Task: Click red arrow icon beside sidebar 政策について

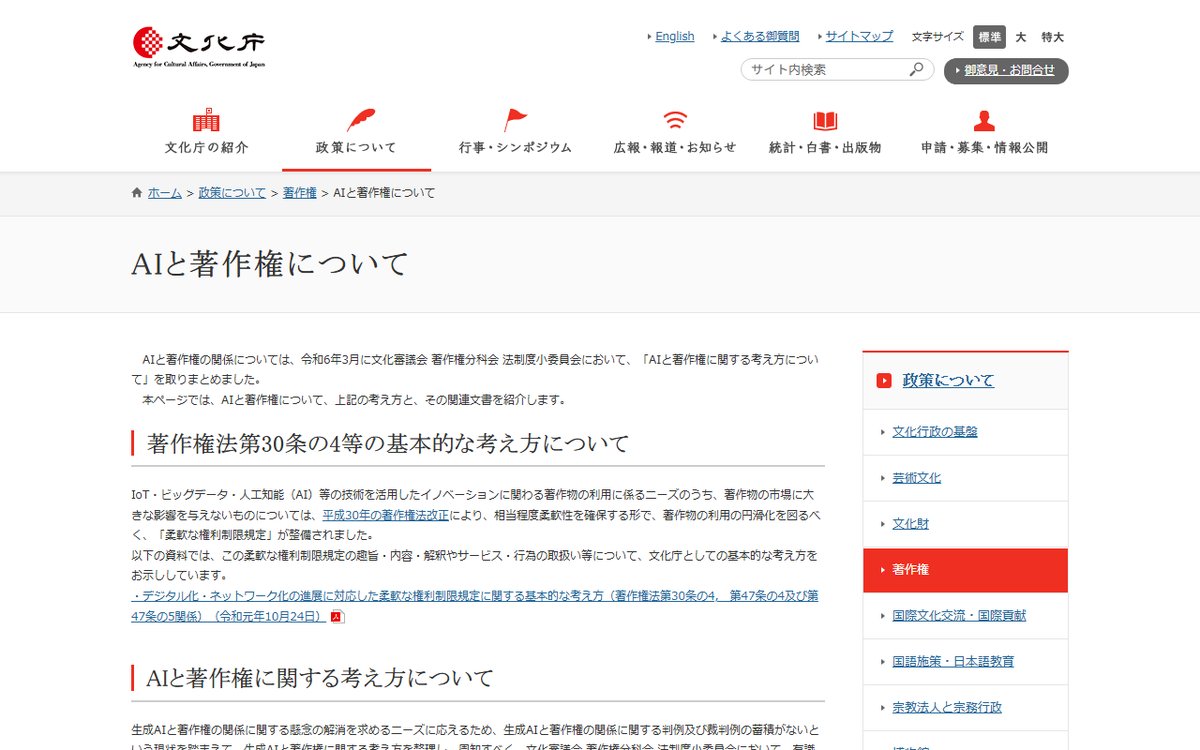Action: 884,381
